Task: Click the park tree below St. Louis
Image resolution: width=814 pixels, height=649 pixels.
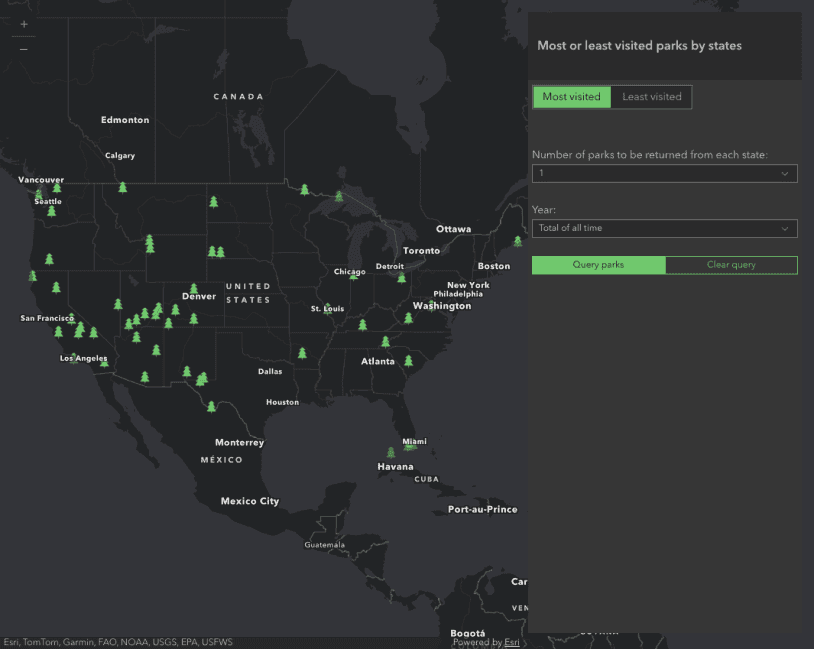Action: pyautogui.click(x=362, y=324)
